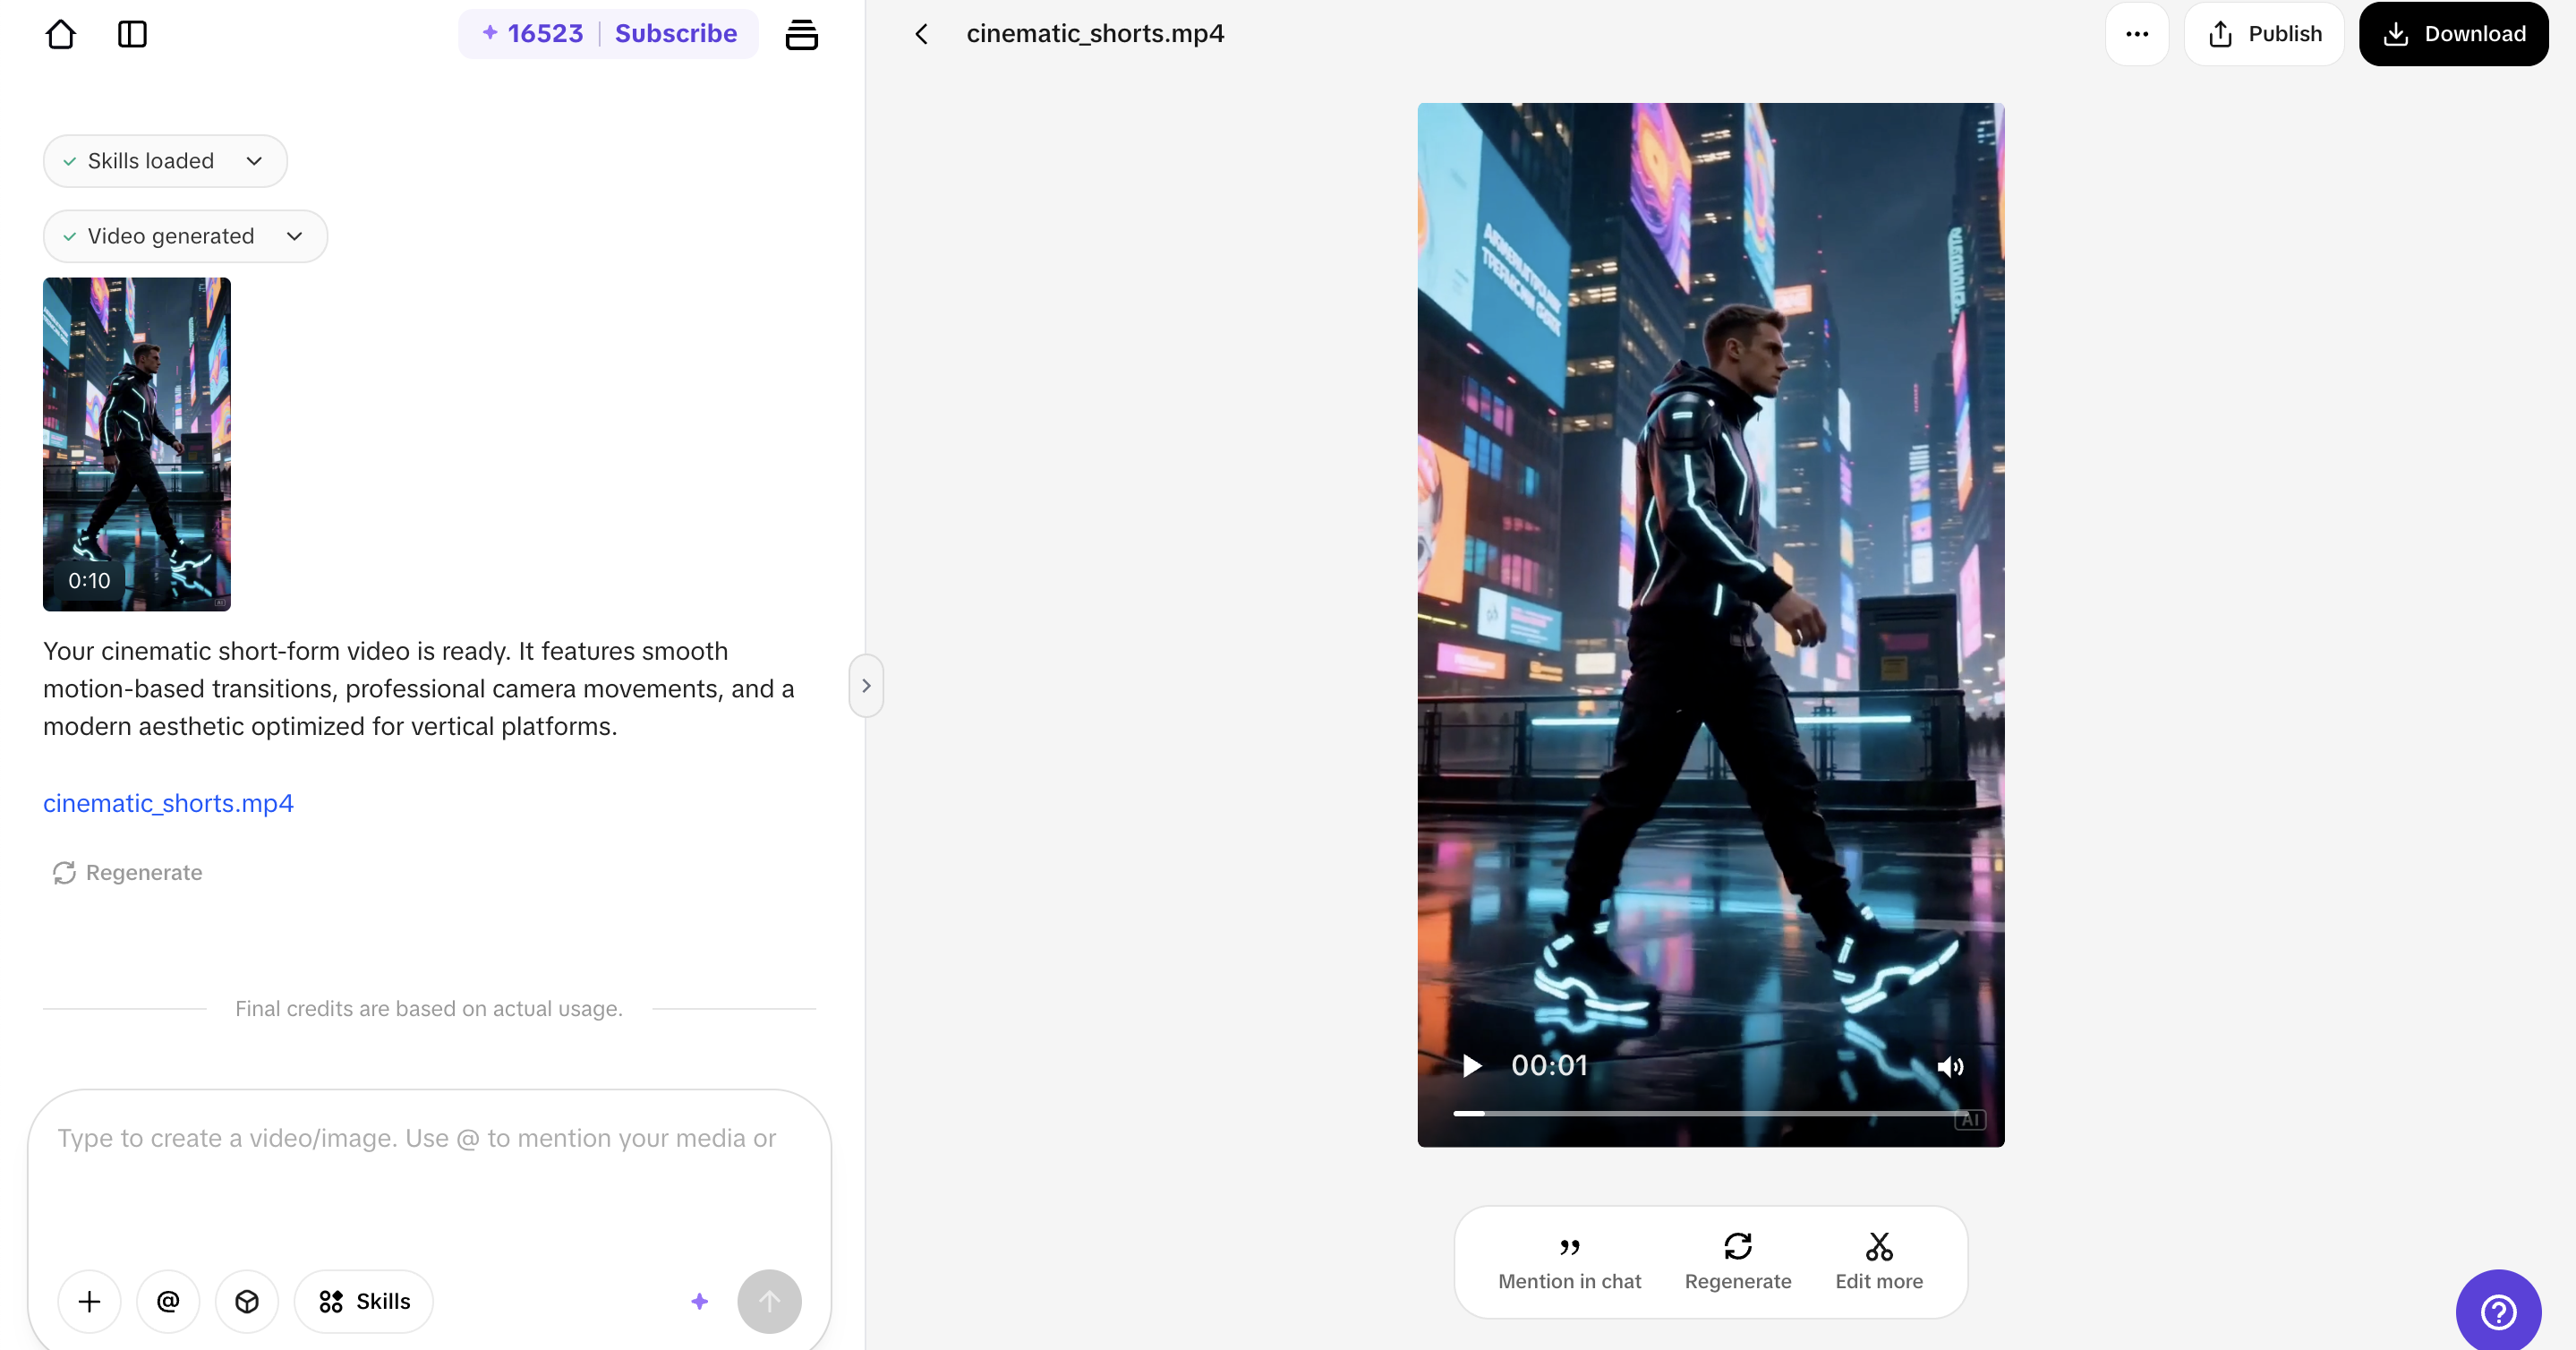
Task: Expand the Video generated dropdown
Action: coord(185,236)
